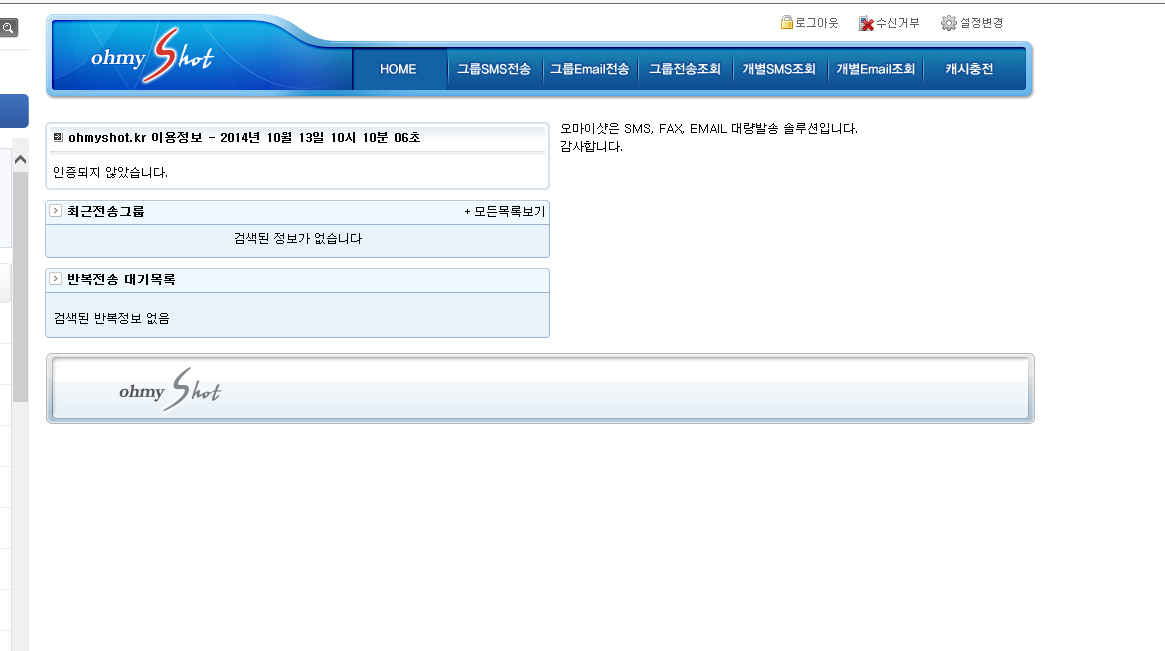Click the red X 수신거부 icon

[866, 23]
